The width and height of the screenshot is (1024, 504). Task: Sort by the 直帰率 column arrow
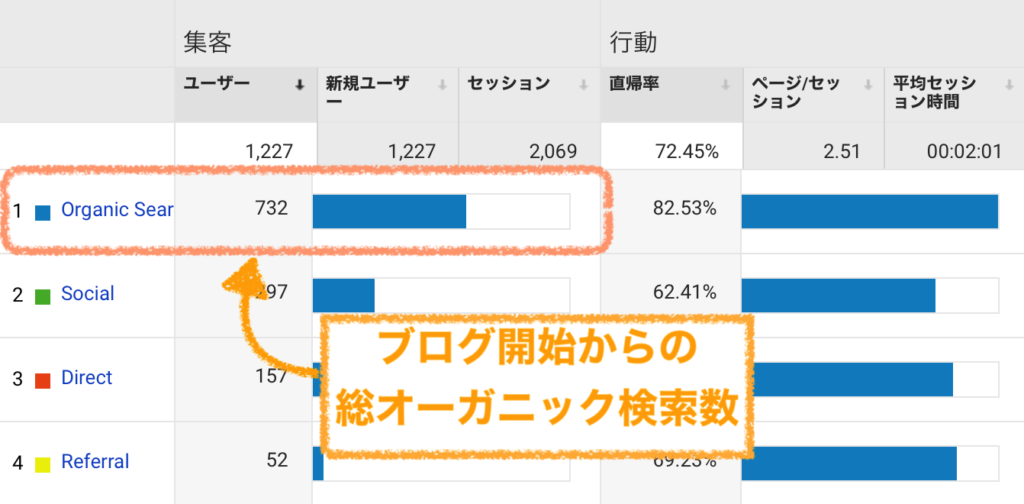(x=726, y=86)
